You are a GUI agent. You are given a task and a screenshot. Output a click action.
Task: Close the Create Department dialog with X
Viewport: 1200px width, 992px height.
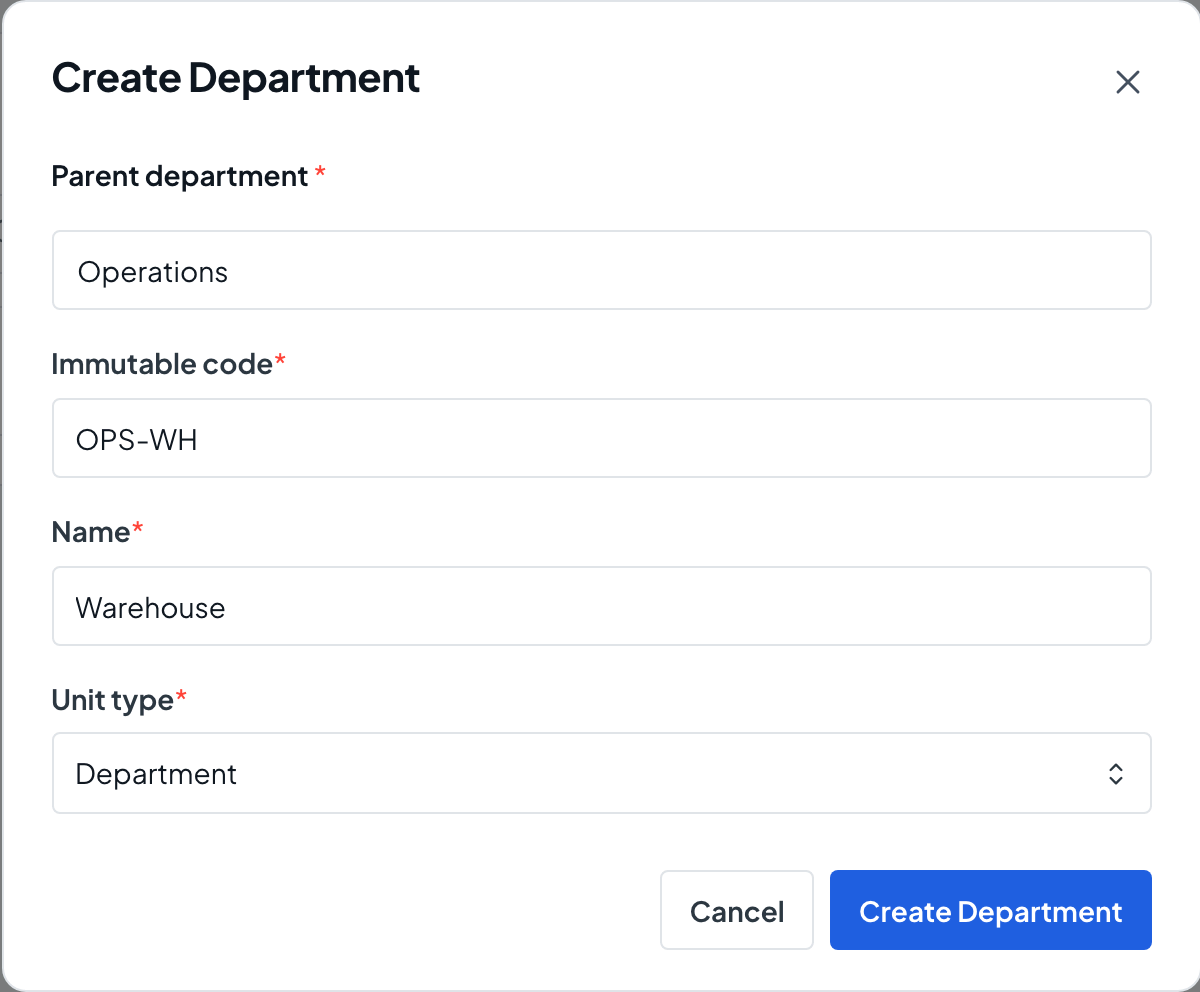1127,82
